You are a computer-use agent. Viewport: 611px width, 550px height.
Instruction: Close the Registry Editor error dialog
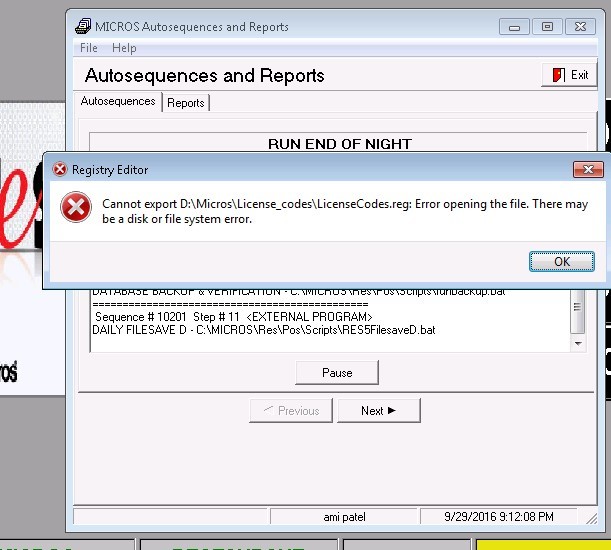(x=588, y=169)
